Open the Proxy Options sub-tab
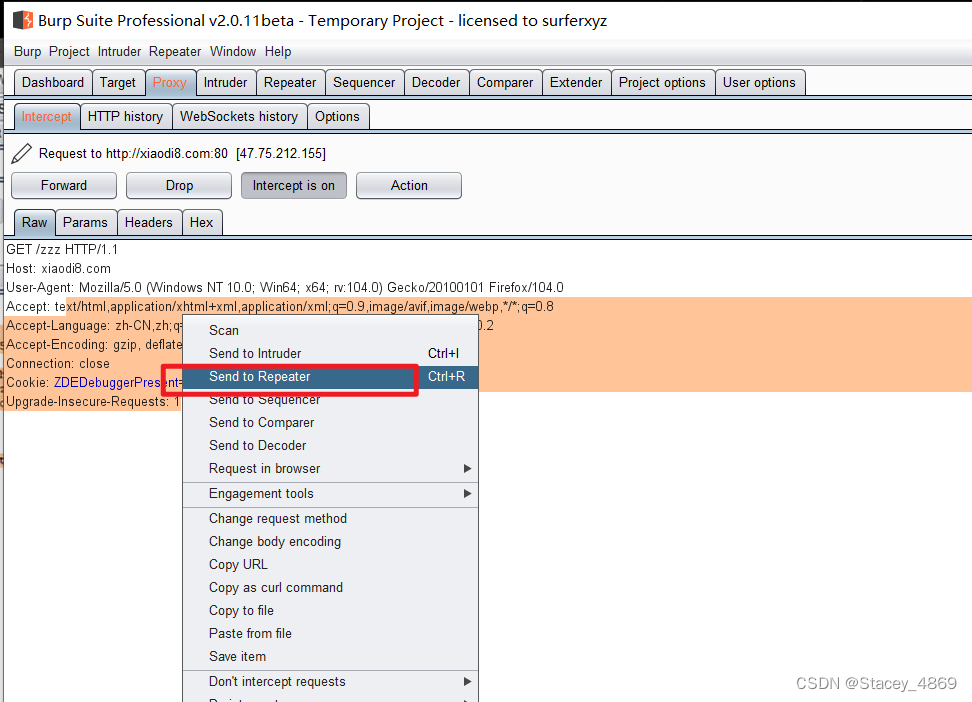The width and height of the screenshot is (972, 702). [337, 117]
